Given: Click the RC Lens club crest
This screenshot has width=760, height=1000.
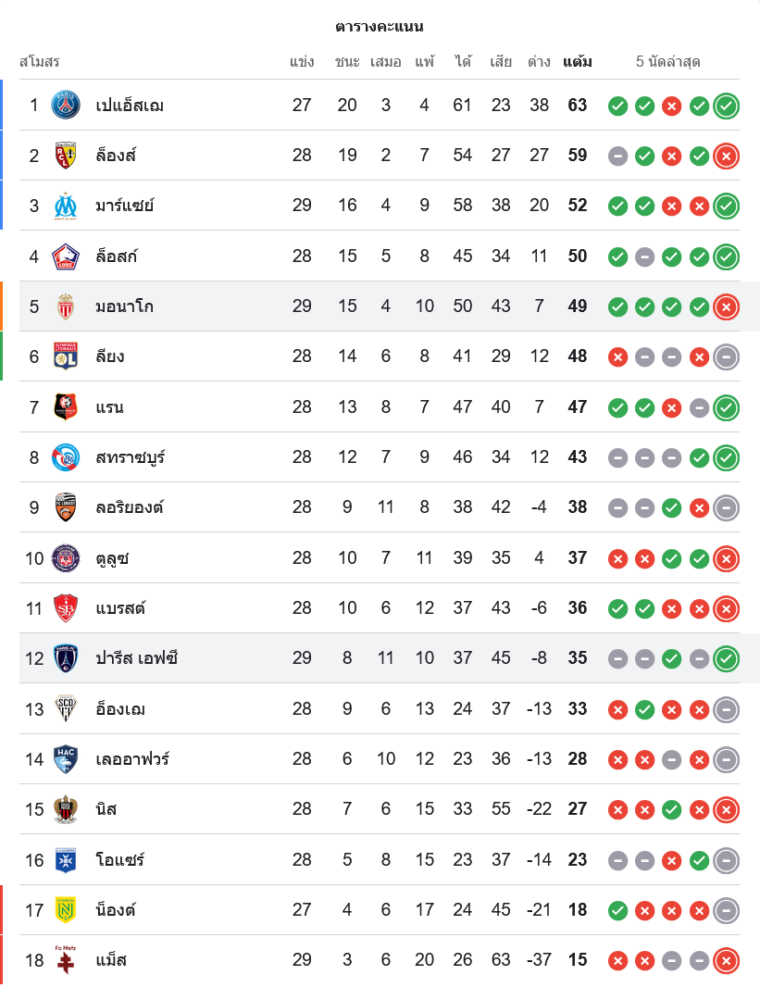Looking at the screenshot, I should click(66, 155).
